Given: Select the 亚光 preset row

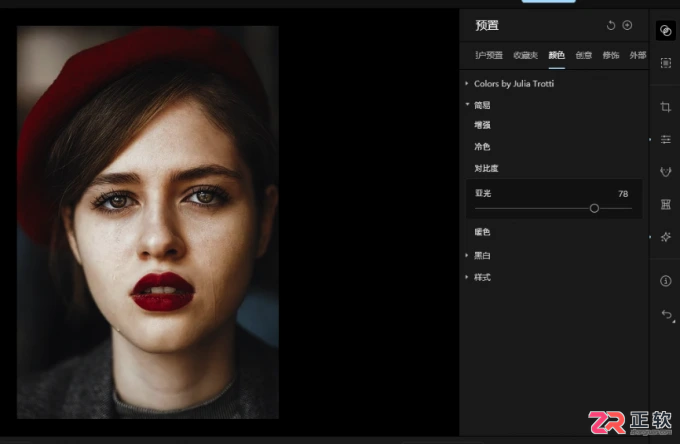Looking at the screenshot, I should pos(554,198).
